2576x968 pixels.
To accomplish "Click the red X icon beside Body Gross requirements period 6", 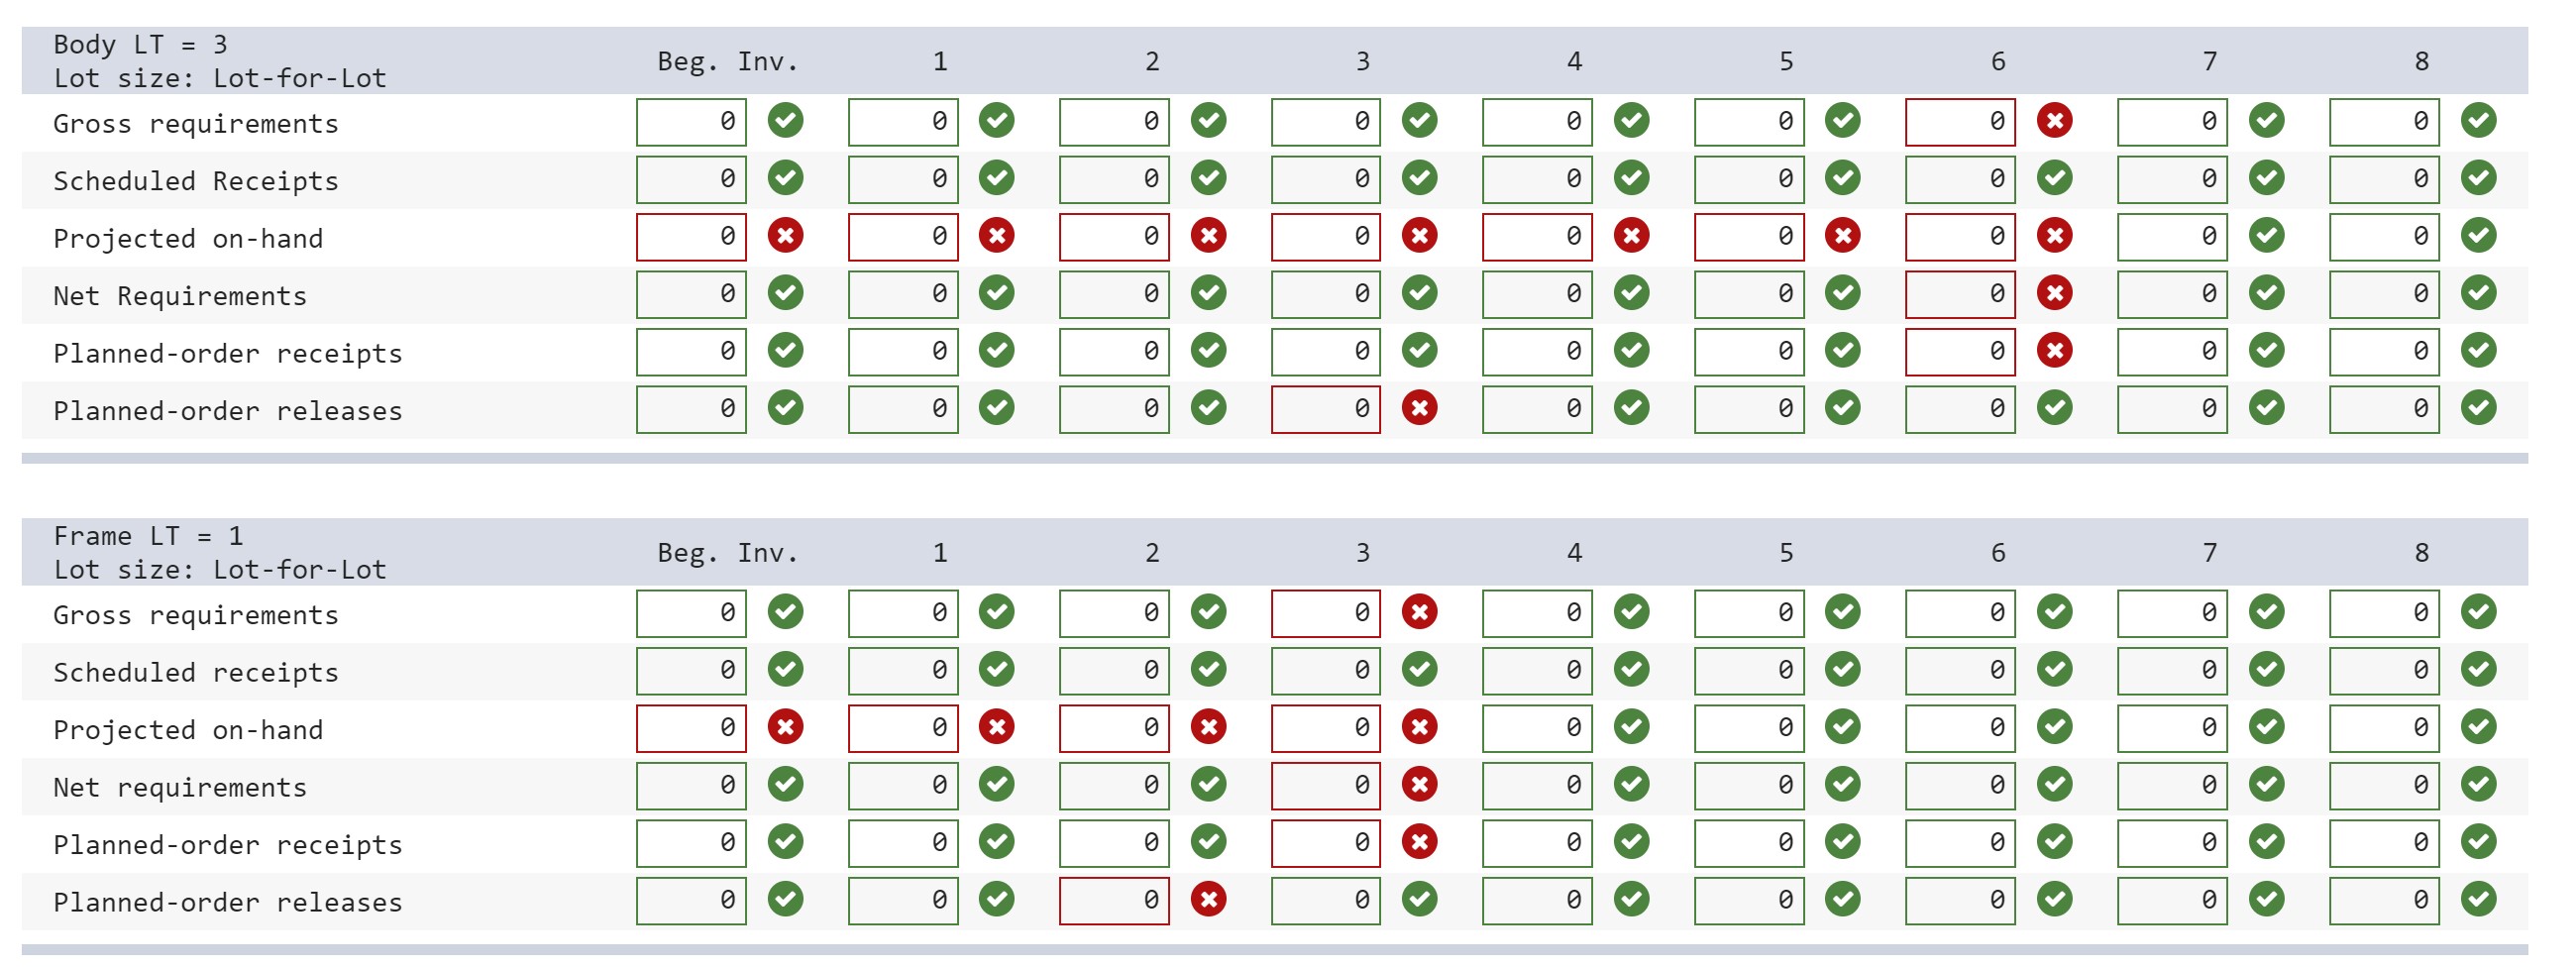I will (2055, 121).
